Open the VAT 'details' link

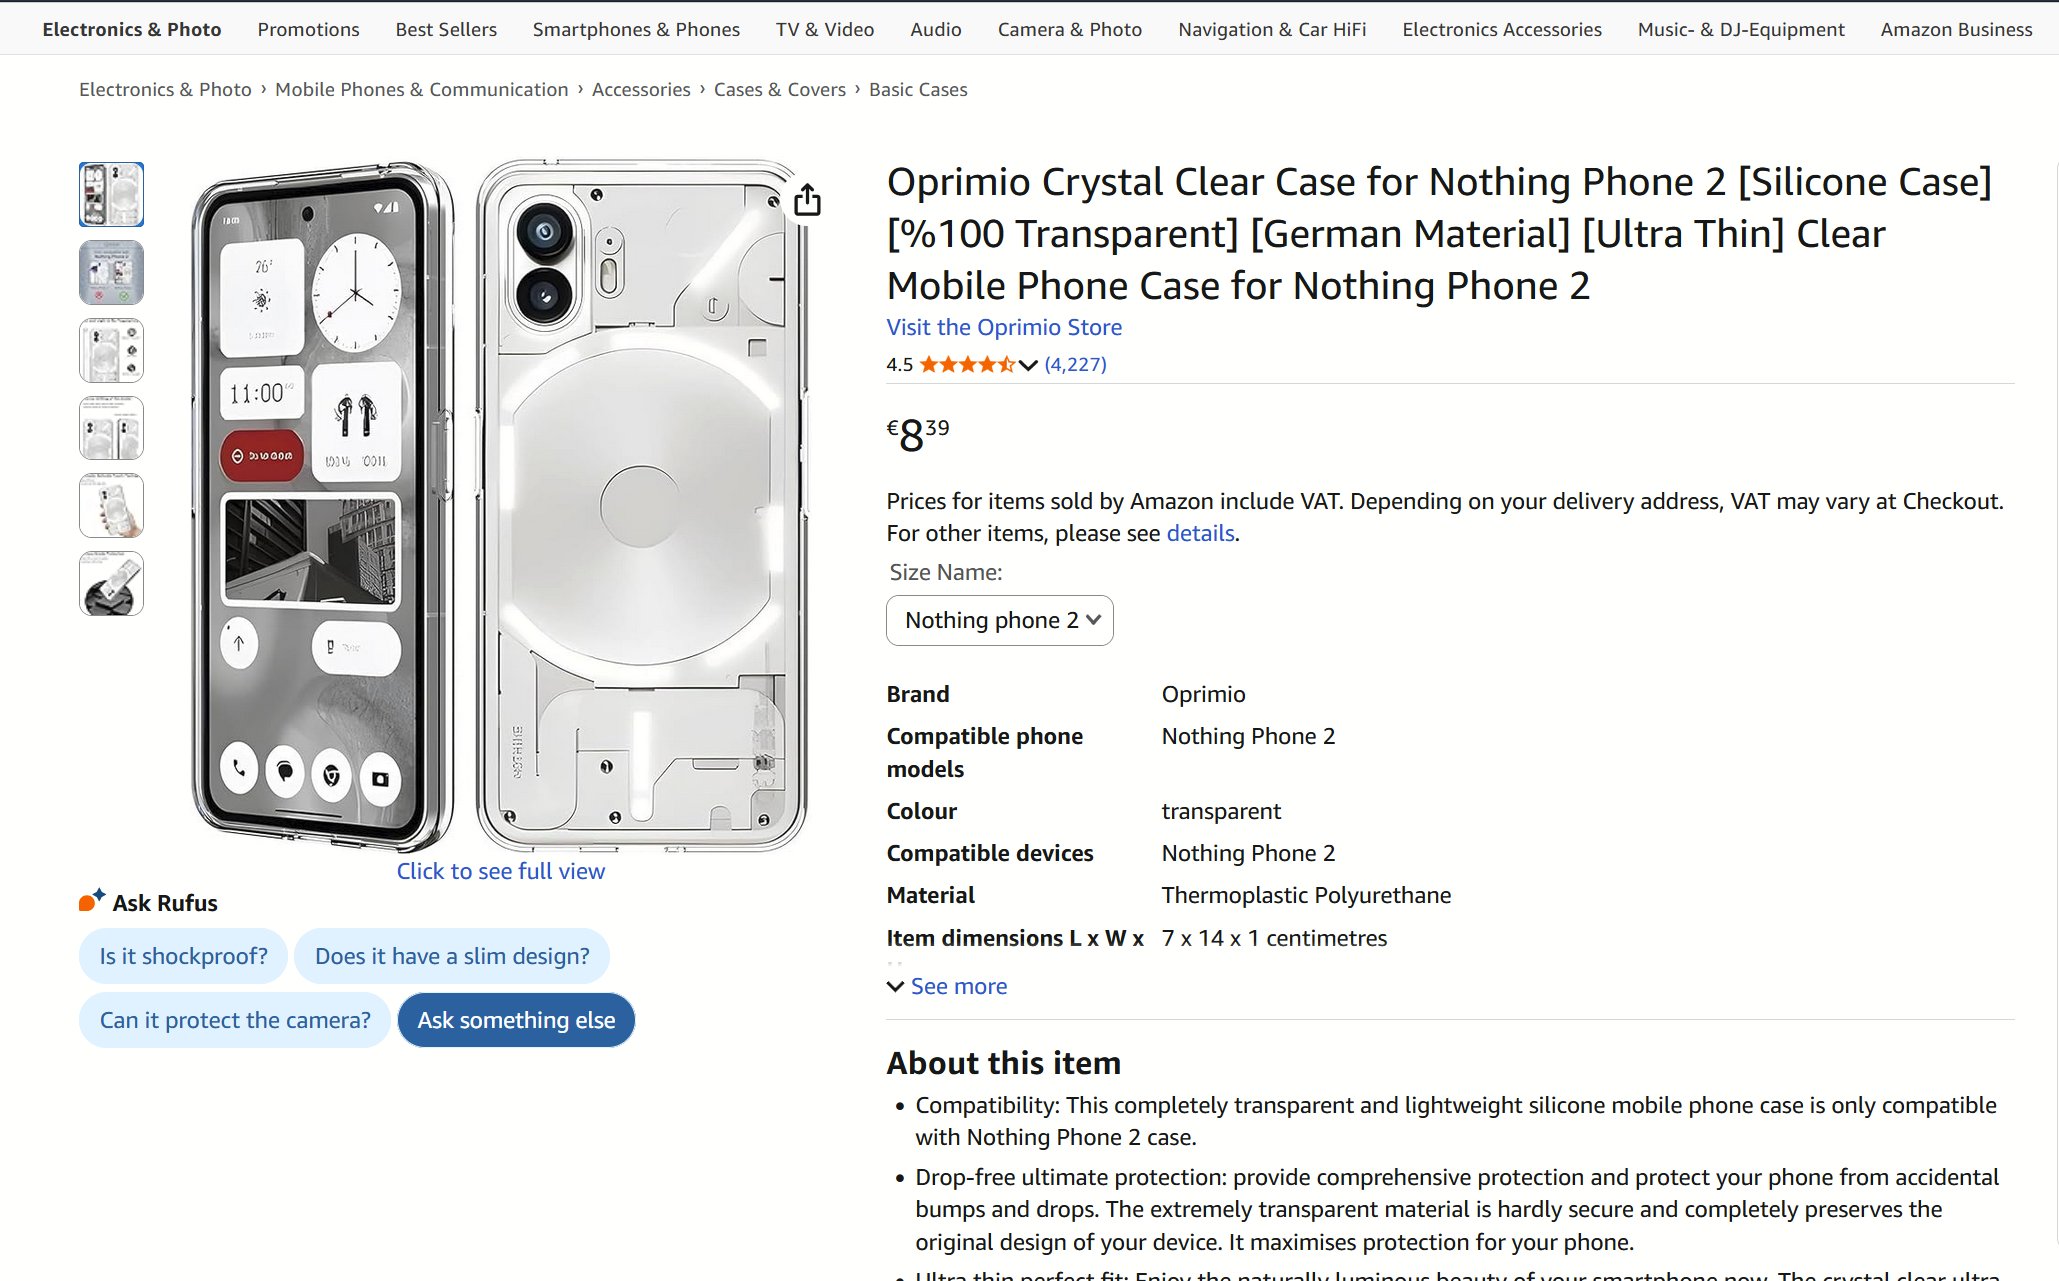(x=1200, y=533)
